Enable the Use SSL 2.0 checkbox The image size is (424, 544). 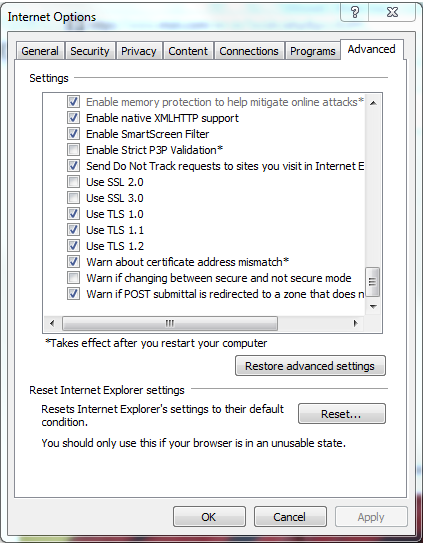point(73,181)
